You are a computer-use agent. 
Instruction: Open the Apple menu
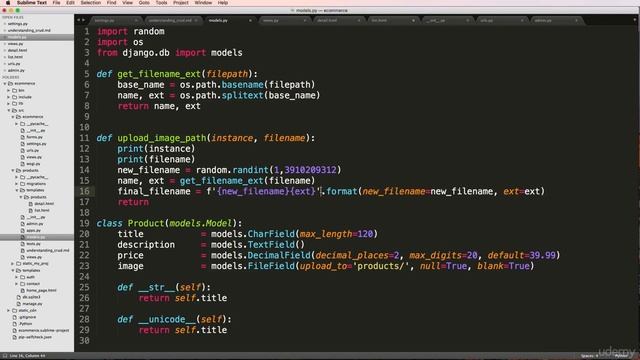point(7,2)
